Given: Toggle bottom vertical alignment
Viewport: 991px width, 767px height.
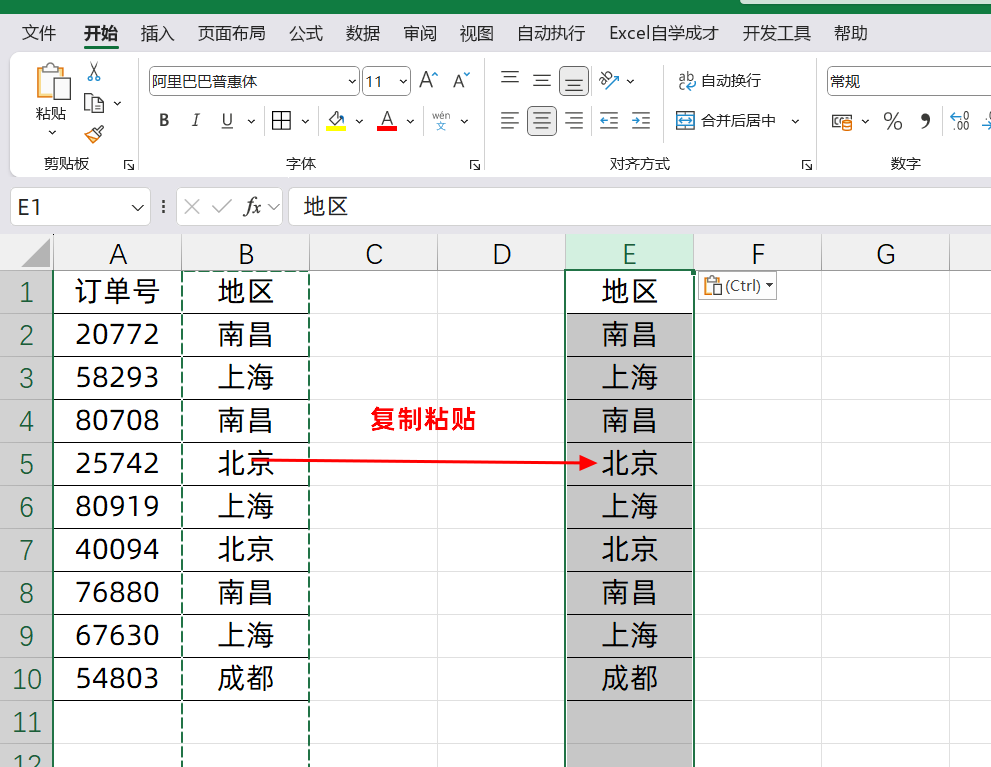Looking at the screenshot, I should point(574,81).
